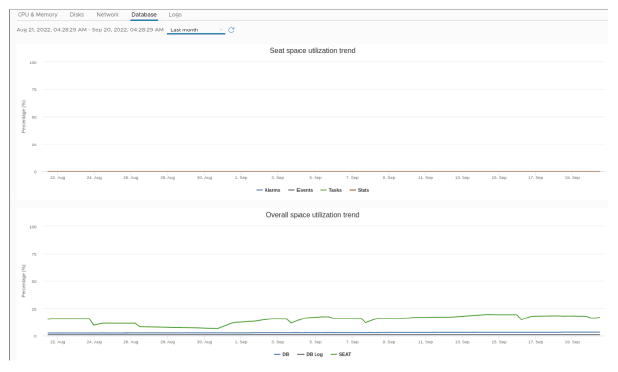Toggle the SEAT series in the Overall legend

[x=341, y=355]
